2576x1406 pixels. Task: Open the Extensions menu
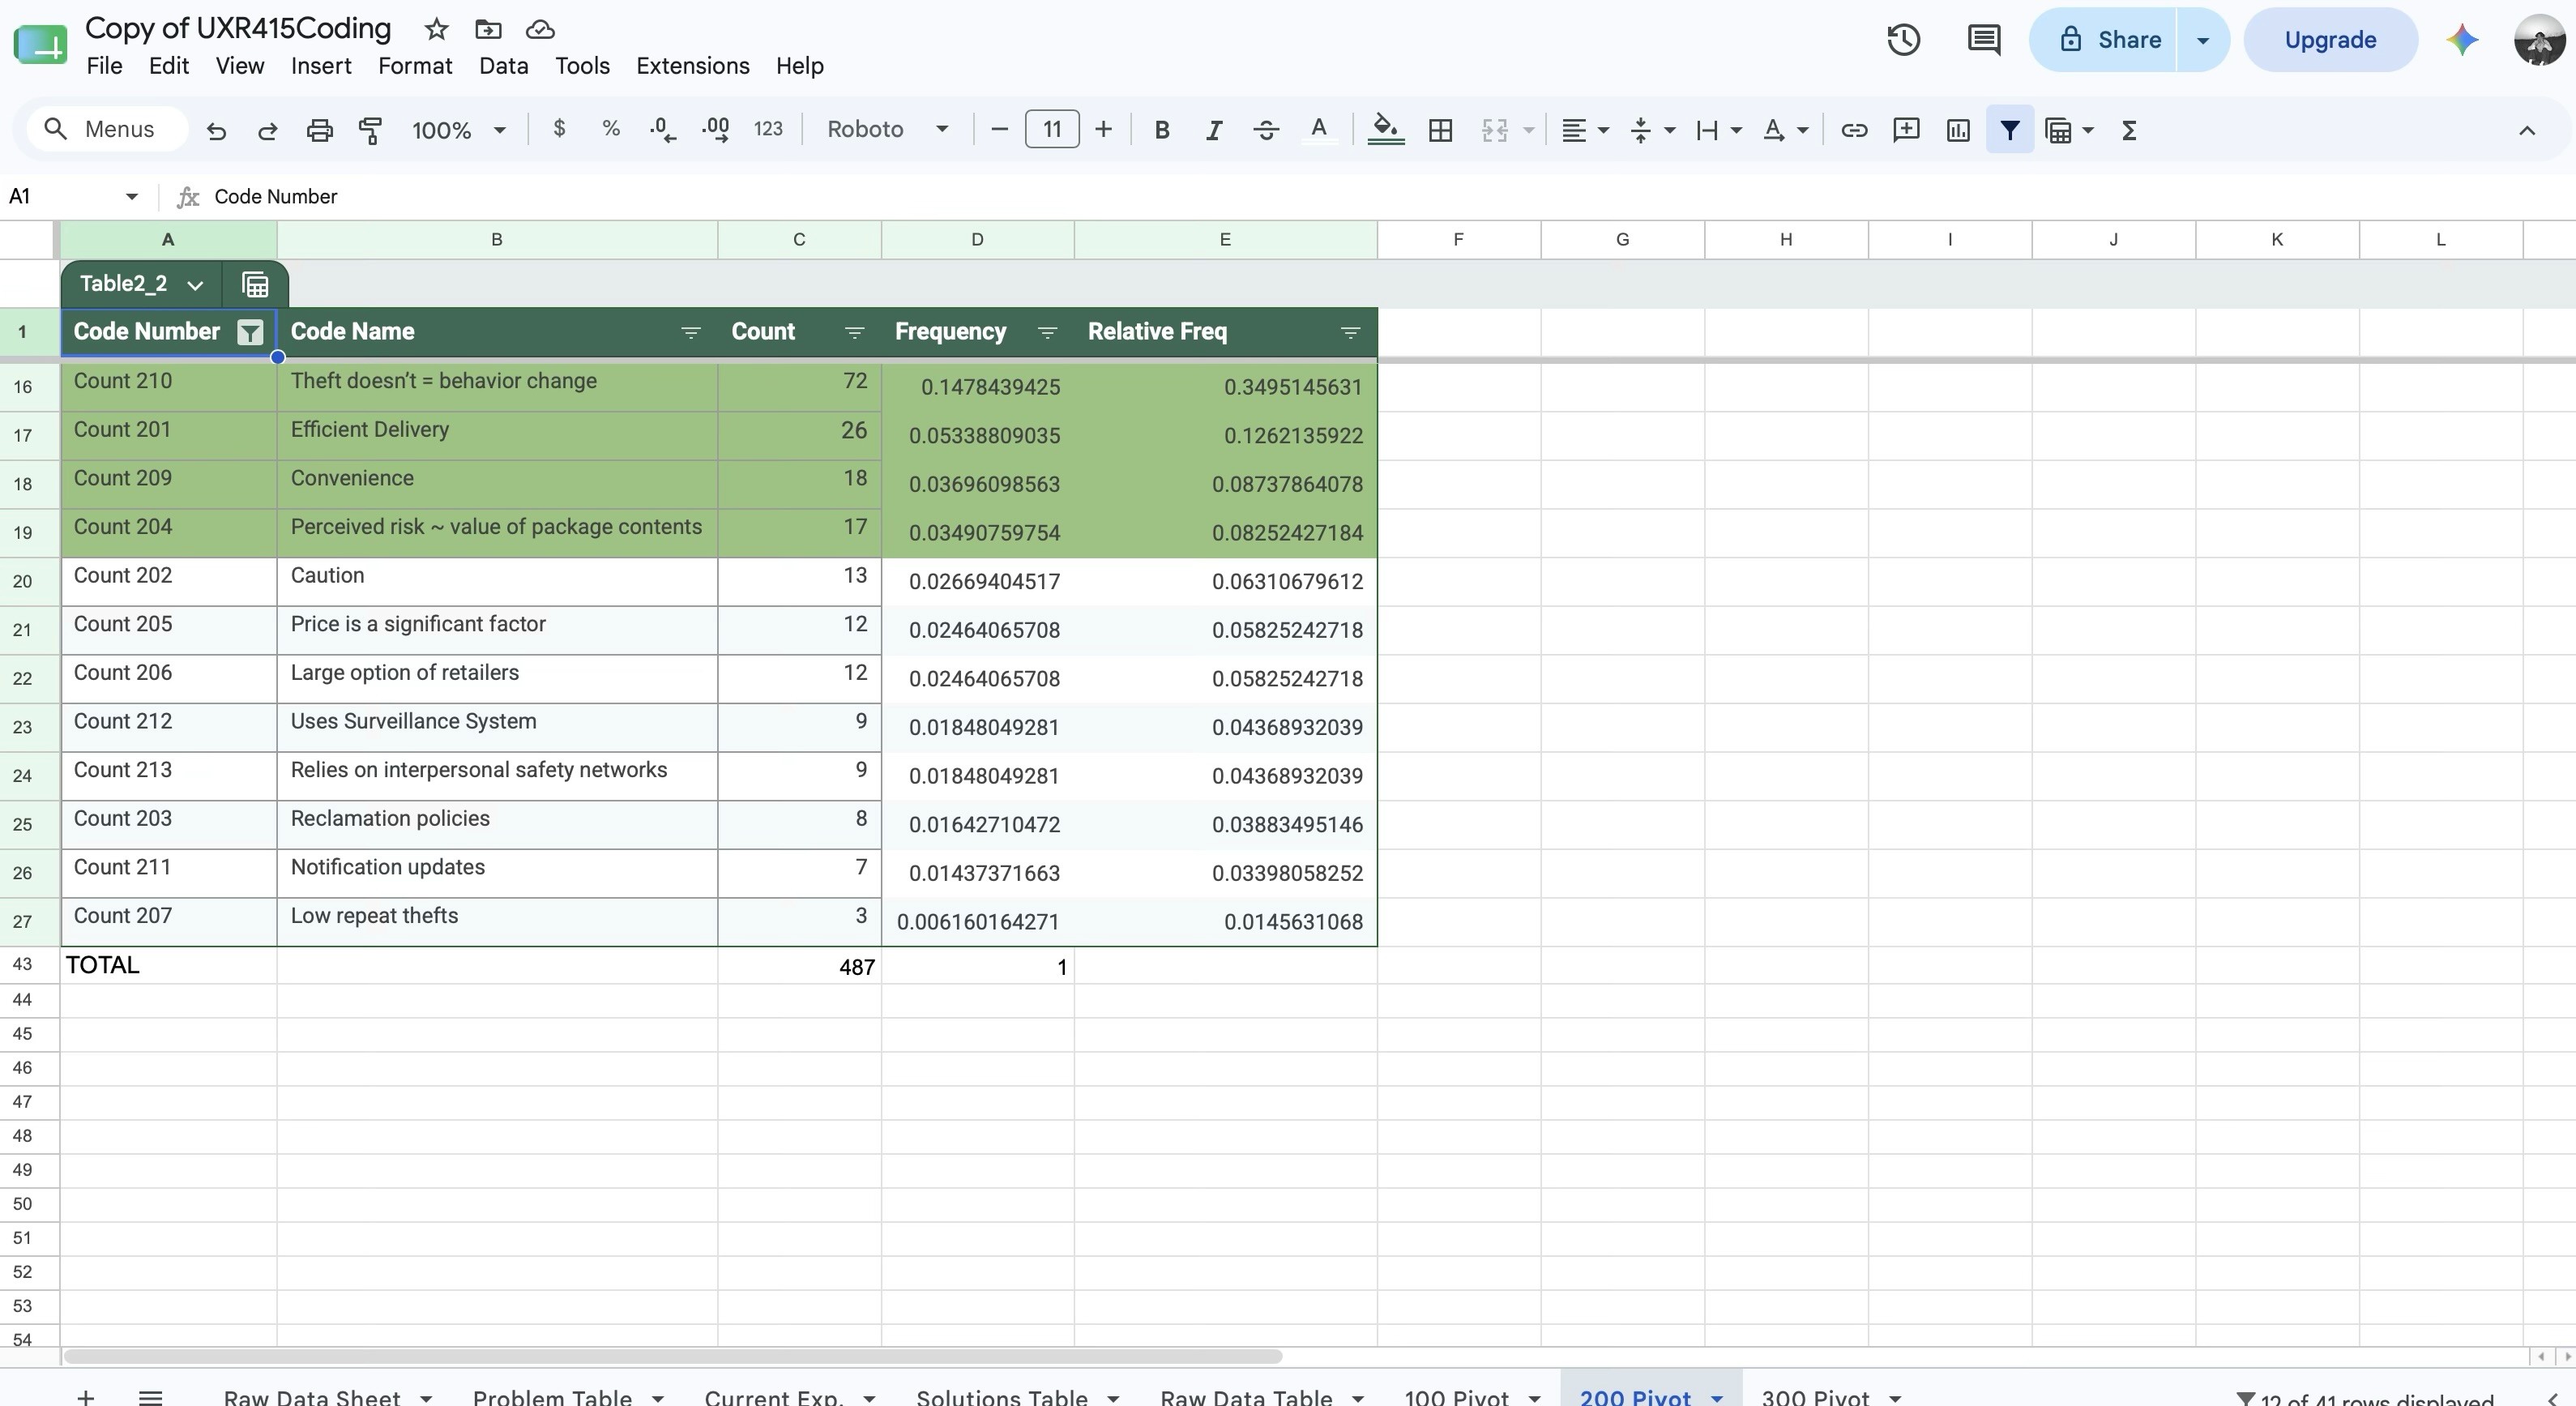693,66
